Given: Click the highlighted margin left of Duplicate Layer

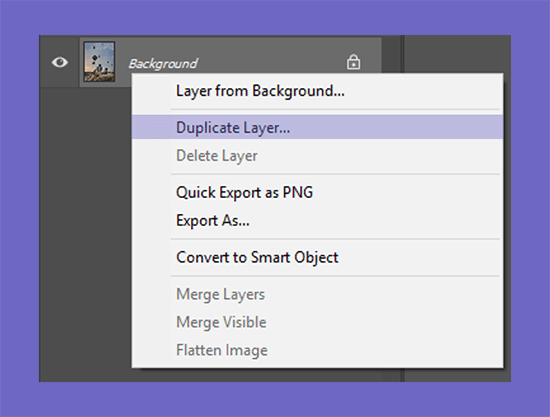Looking at the screenshot, I should [152, 127].
